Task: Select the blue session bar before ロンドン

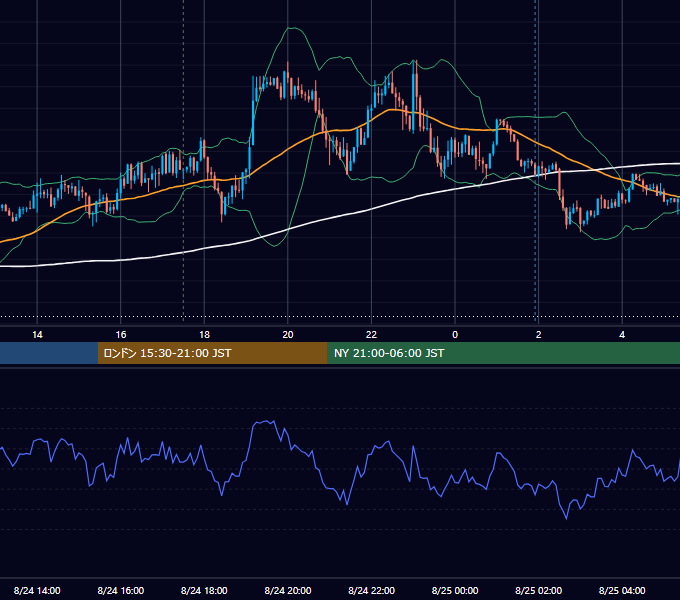Action: tap(49, 353)
